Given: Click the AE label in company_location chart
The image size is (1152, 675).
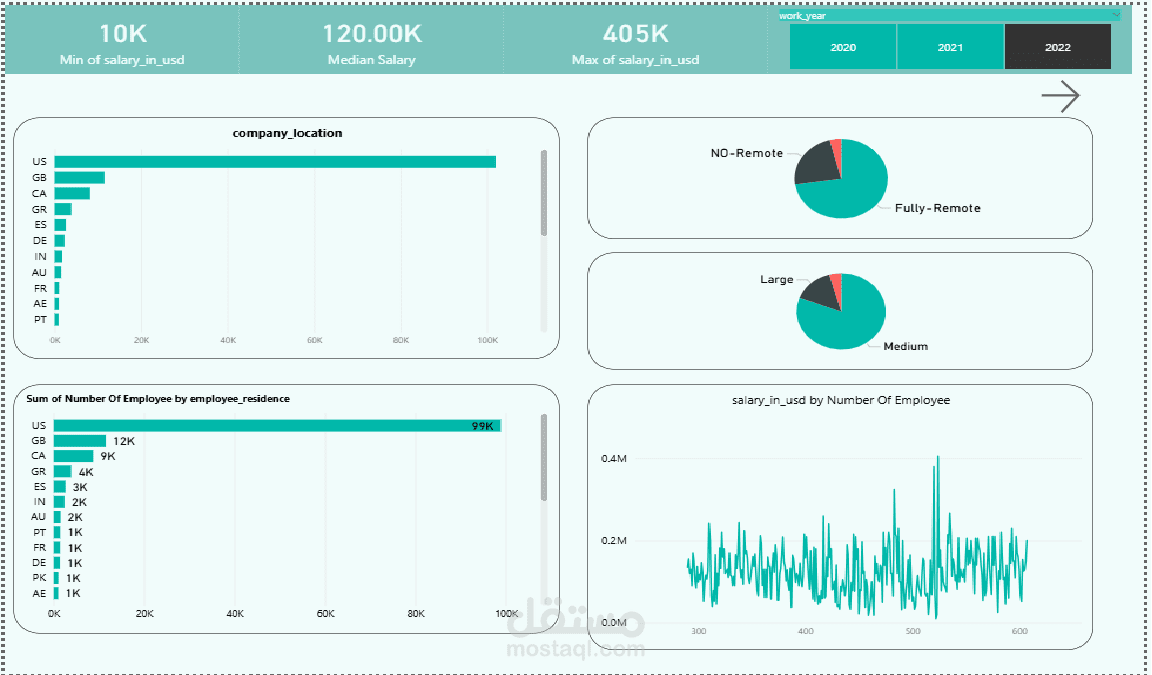Looking at the screenshot, I should pos(40,303).
